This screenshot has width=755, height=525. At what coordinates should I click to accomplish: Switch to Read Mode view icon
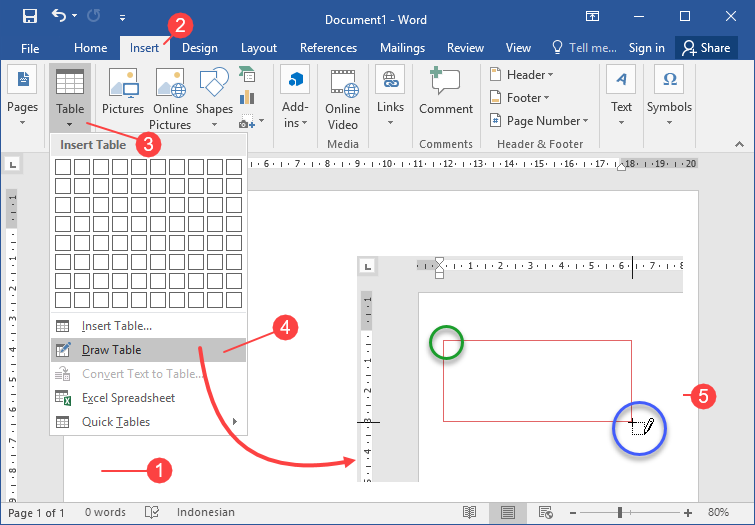coord(469,512)
